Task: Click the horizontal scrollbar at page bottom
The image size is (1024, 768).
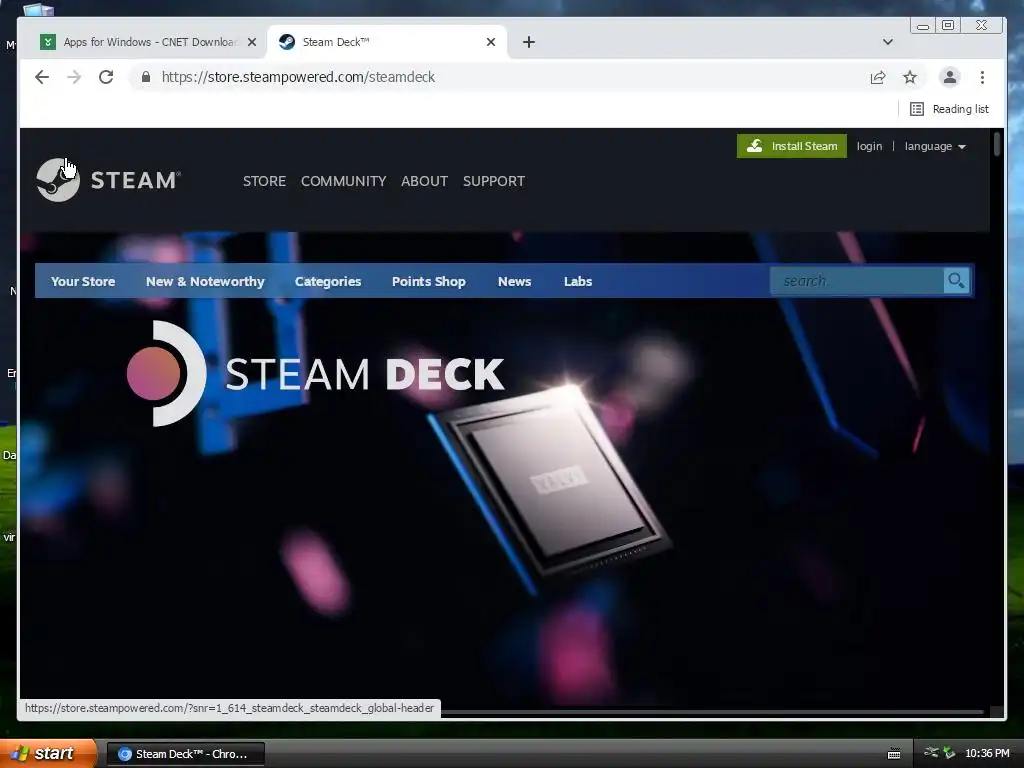Action: (712, 712)
